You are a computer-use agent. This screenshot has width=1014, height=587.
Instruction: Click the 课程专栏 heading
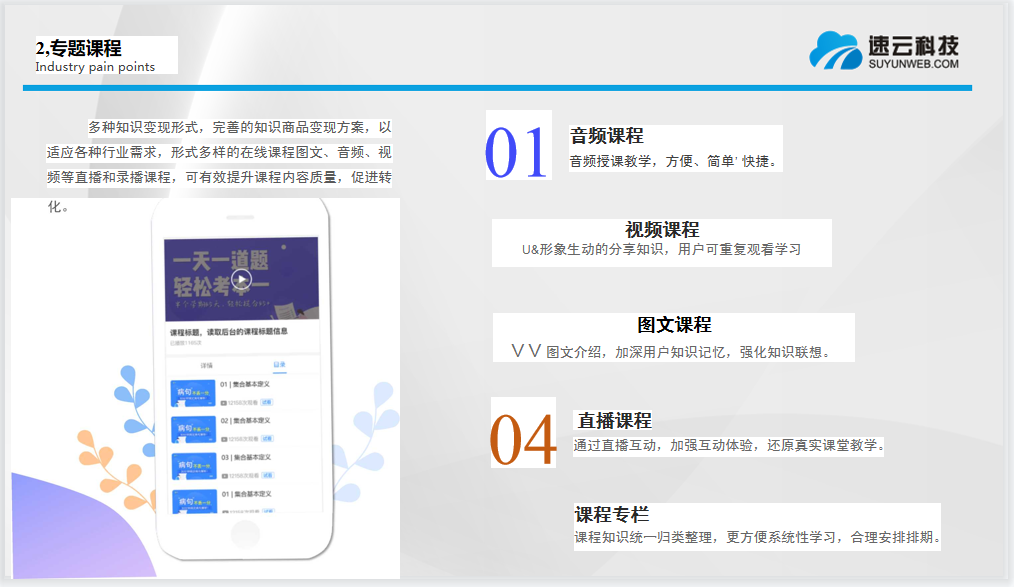click(611, 515)
